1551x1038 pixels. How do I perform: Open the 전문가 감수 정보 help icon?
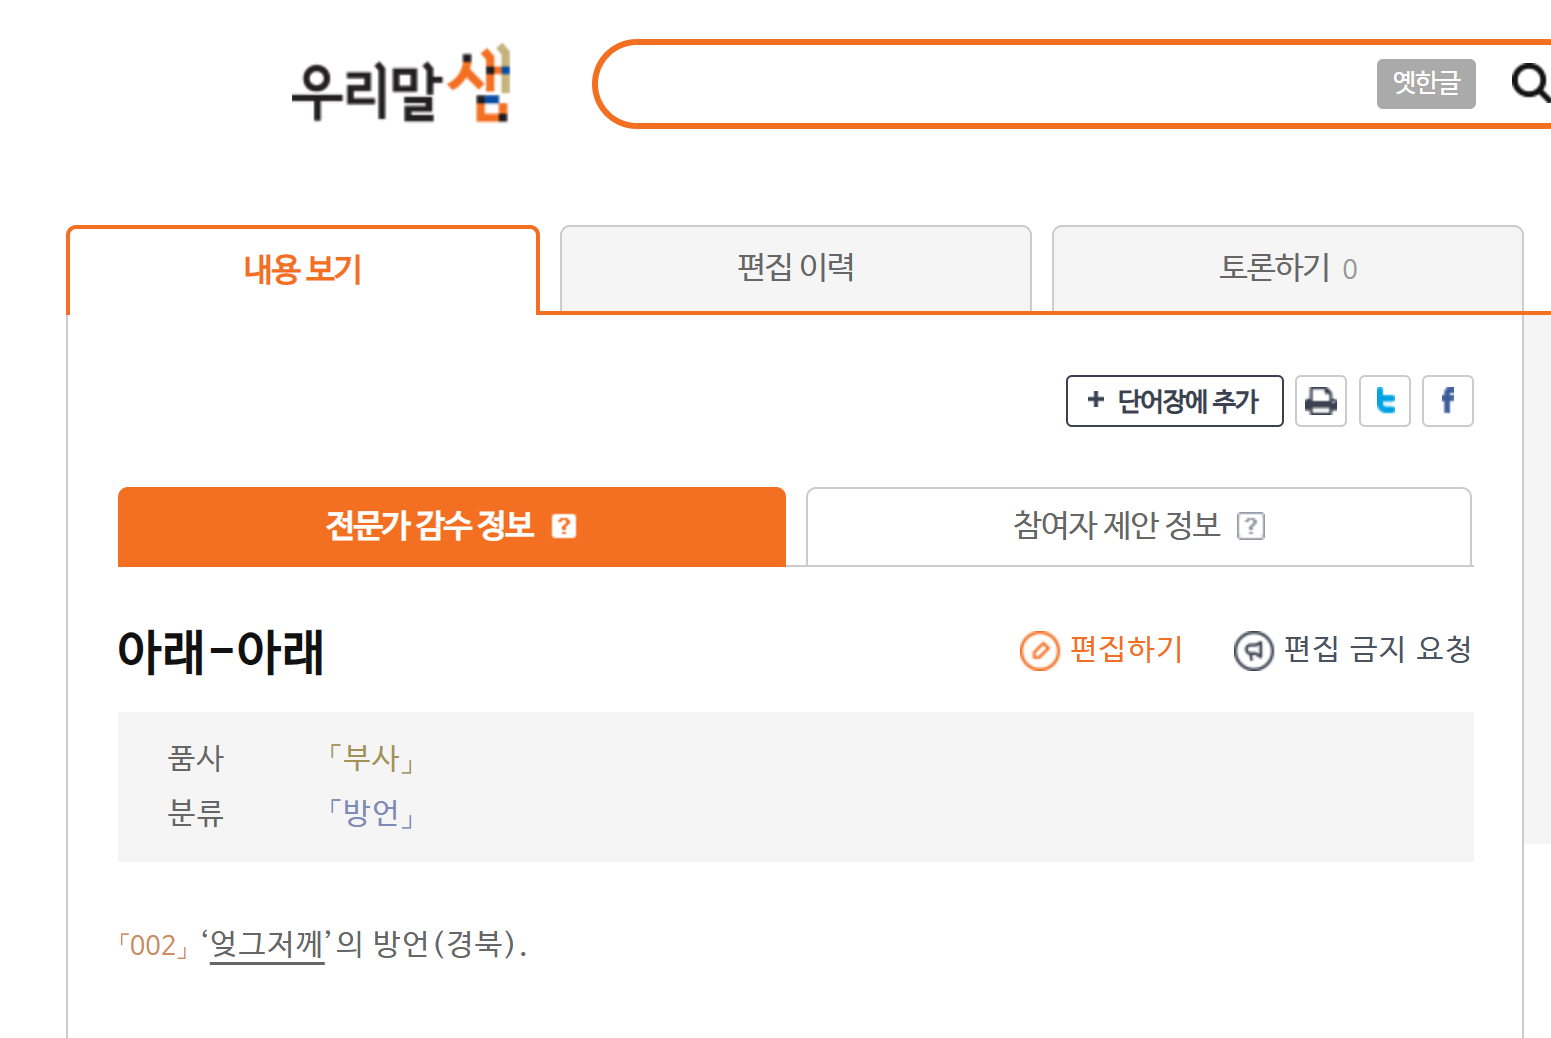click(x=564, y=526)
